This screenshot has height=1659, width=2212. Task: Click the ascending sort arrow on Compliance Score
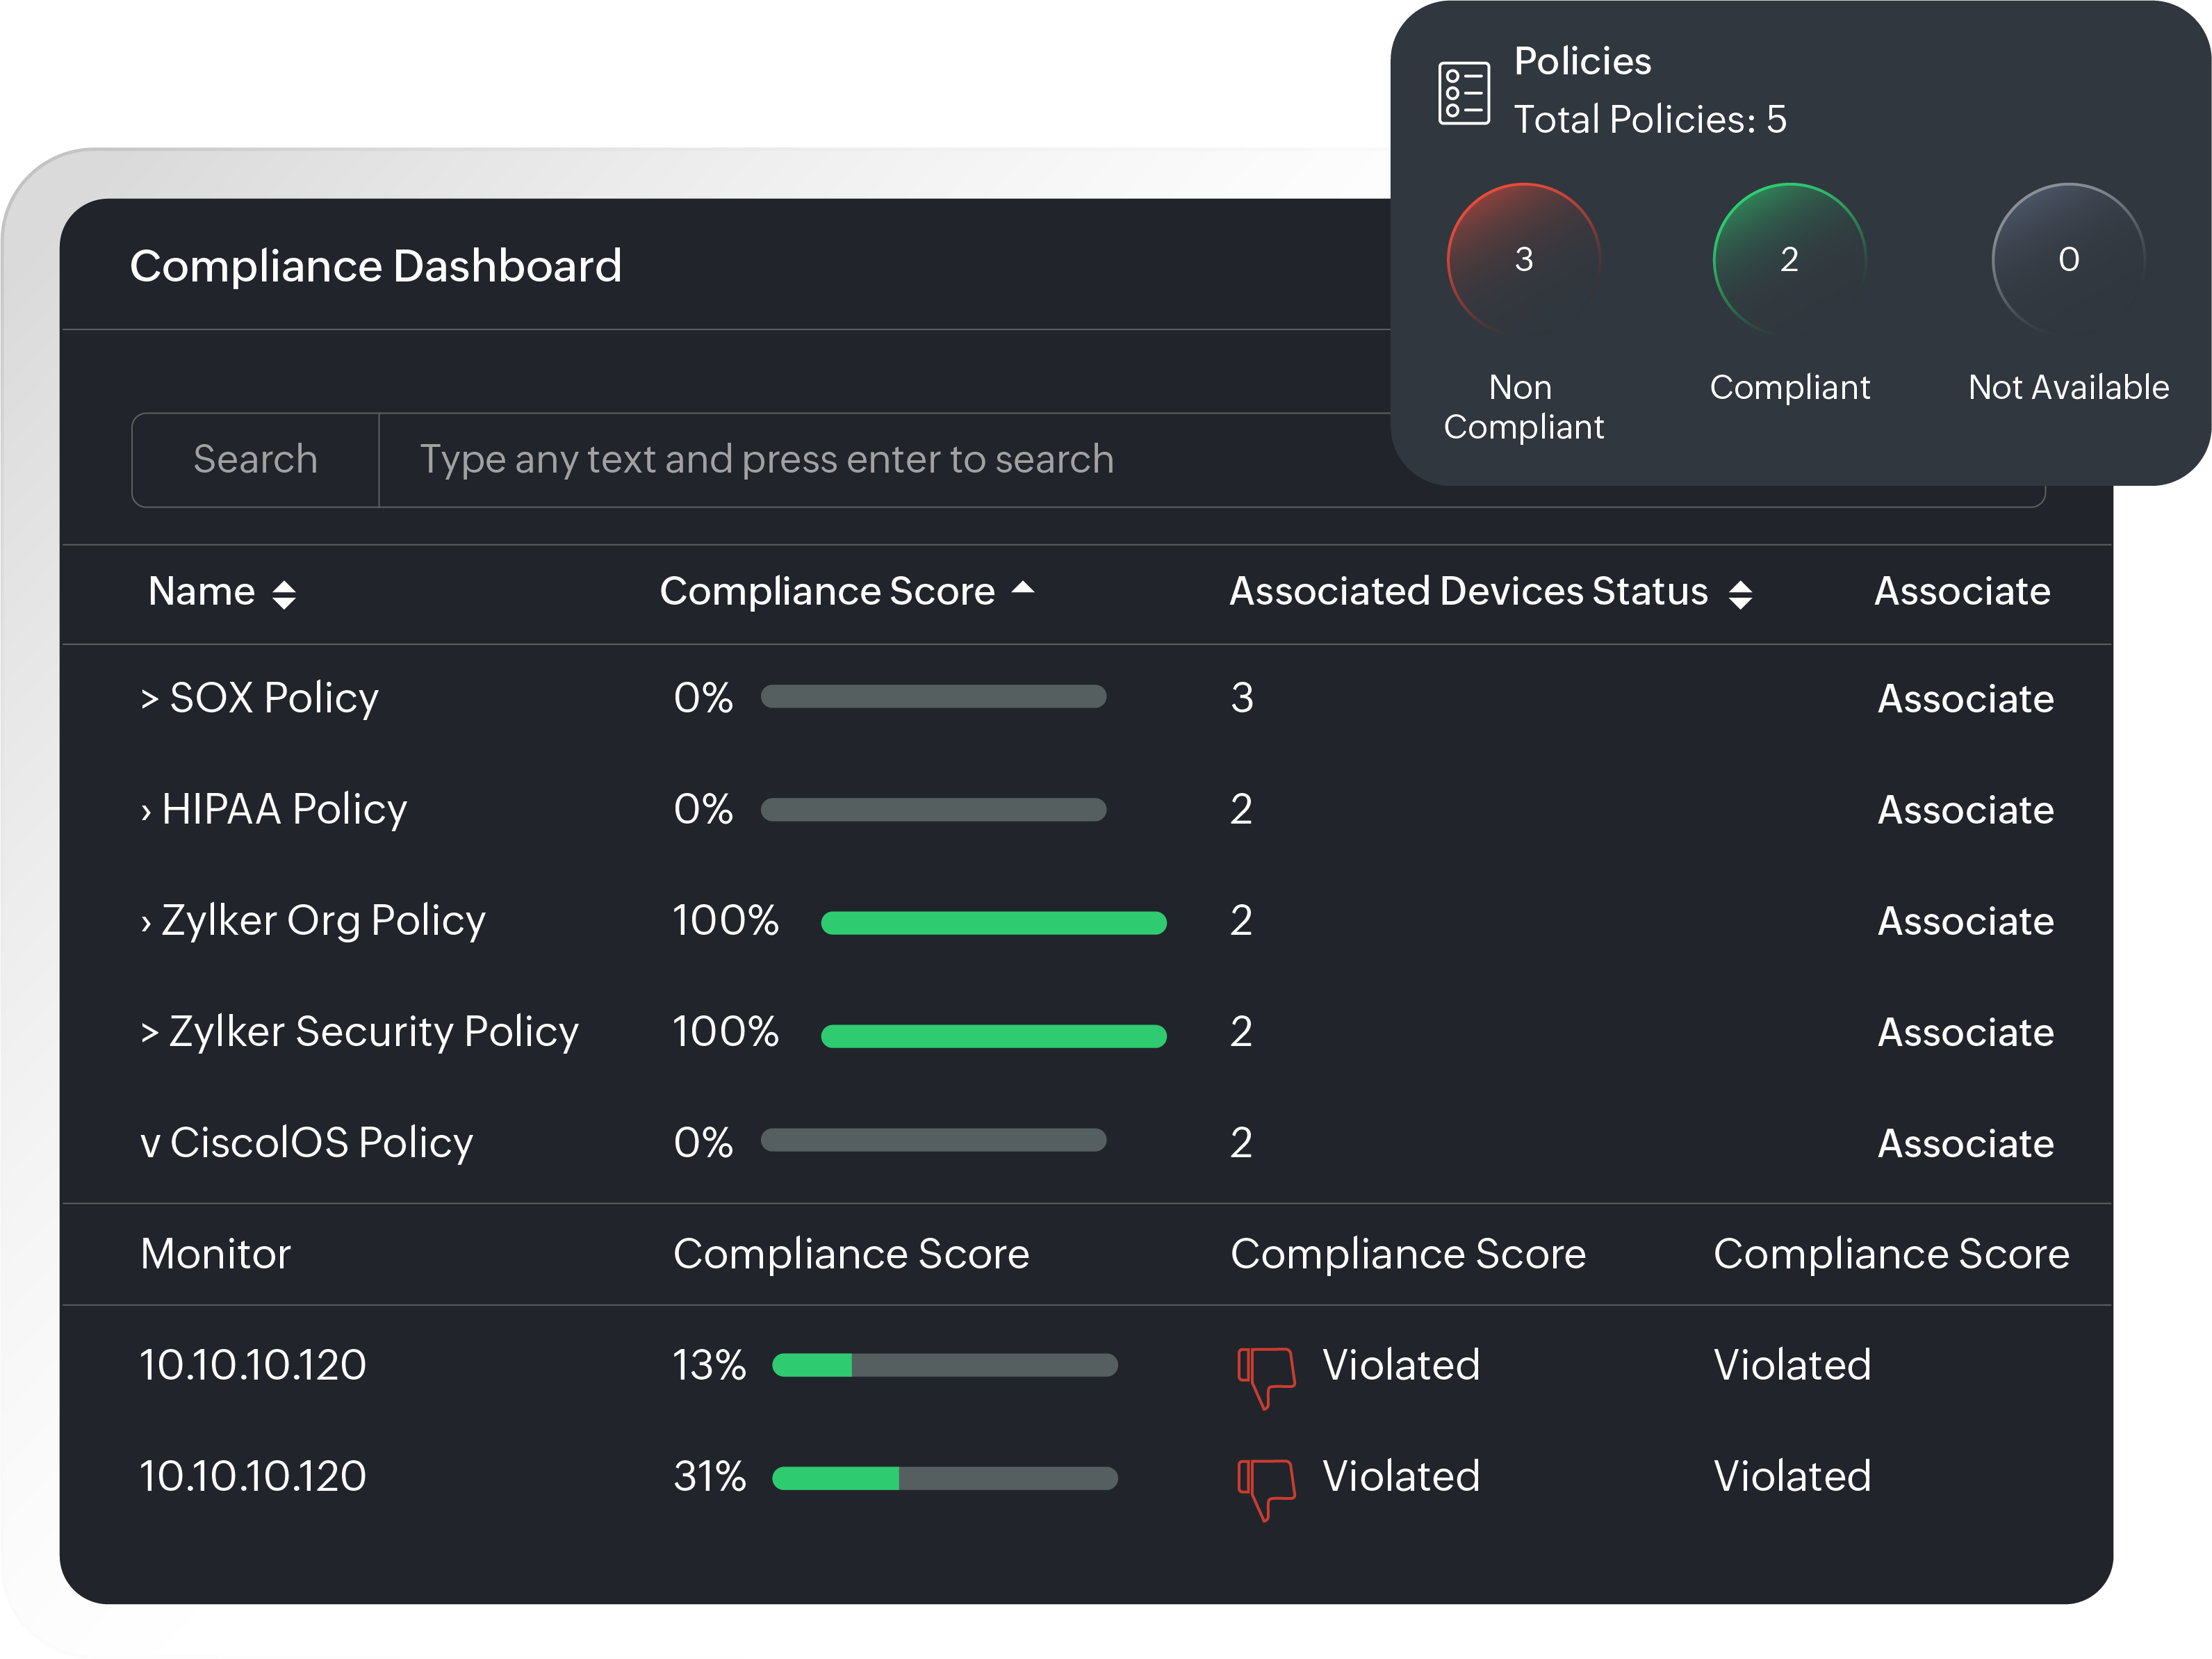click(x=1023, y=589)
